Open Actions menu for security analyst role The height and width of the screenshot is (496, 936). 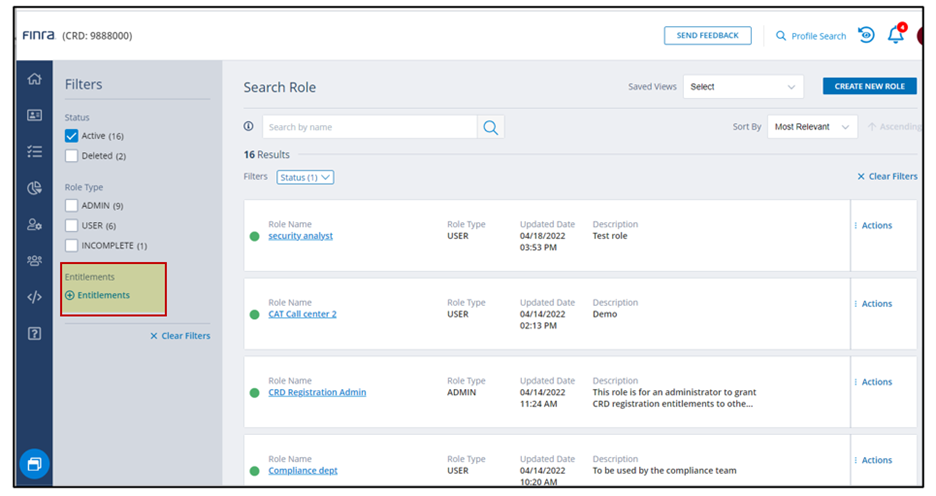click(875, 226)
